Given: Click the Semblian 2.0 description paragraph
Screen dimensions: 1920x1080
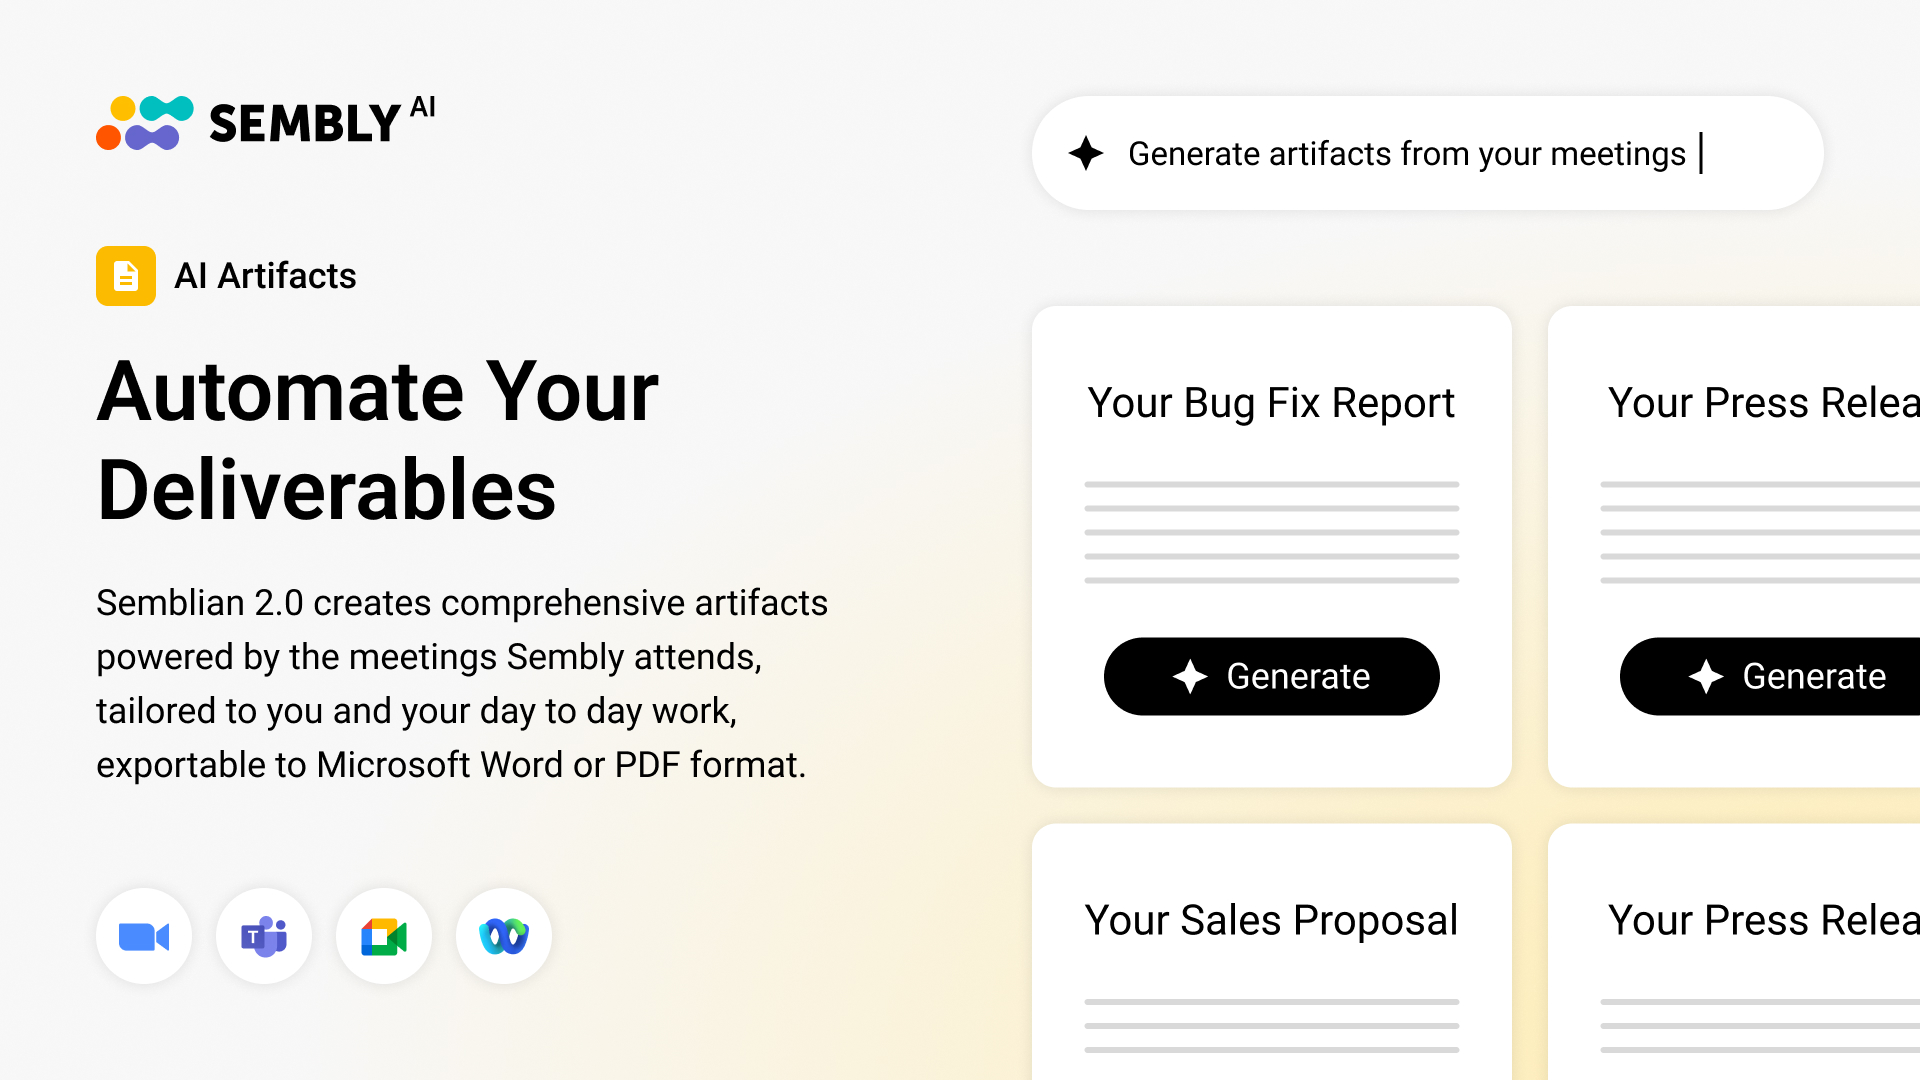Looking at the screenshot, I should click(462, 683).
